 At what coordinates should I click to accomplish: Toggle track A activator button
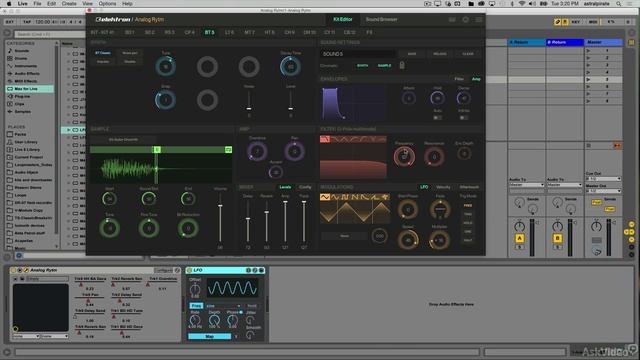[x=520, y=238]
